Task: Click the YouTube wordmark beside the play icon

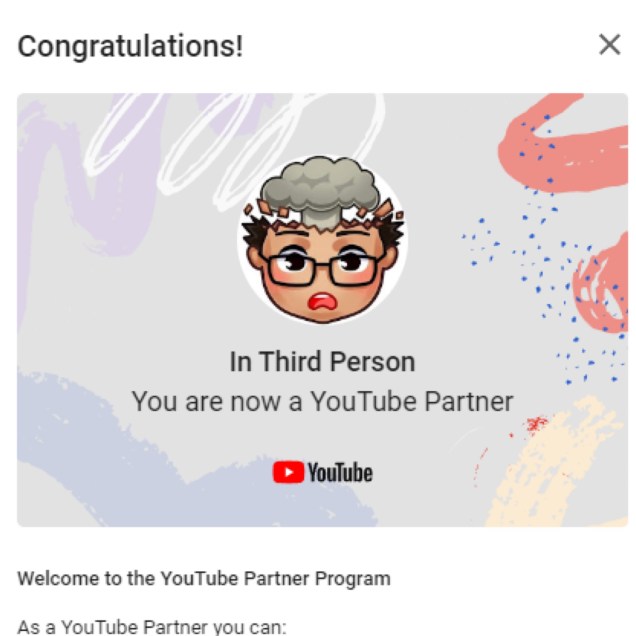Action: click(x=340, y=473)
